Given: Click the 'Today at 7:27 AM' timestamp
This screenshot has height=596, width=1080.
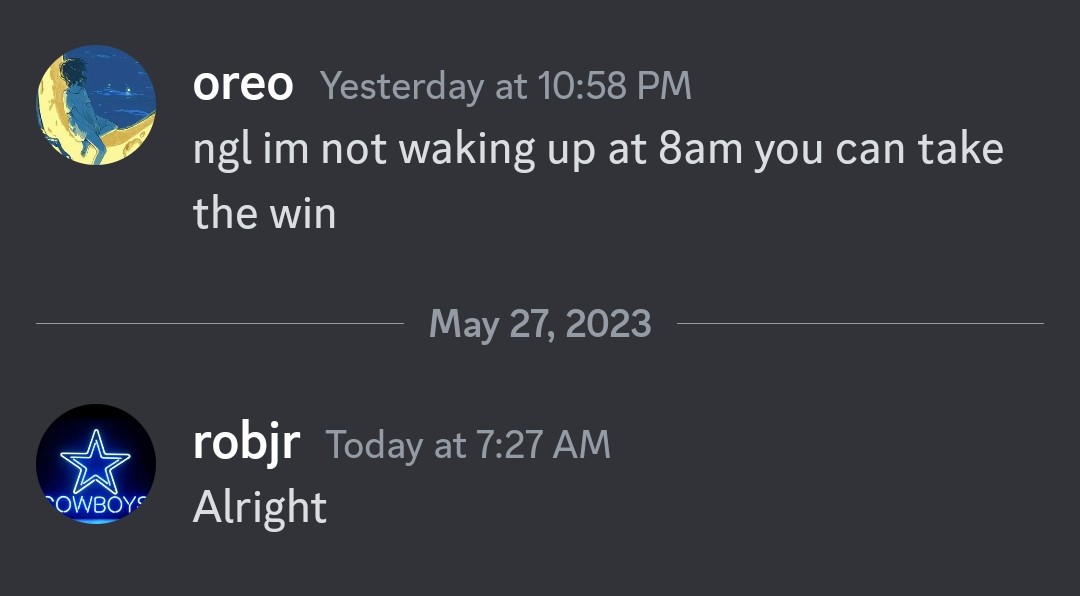Looking at the screenshot, I should [468, 446].
